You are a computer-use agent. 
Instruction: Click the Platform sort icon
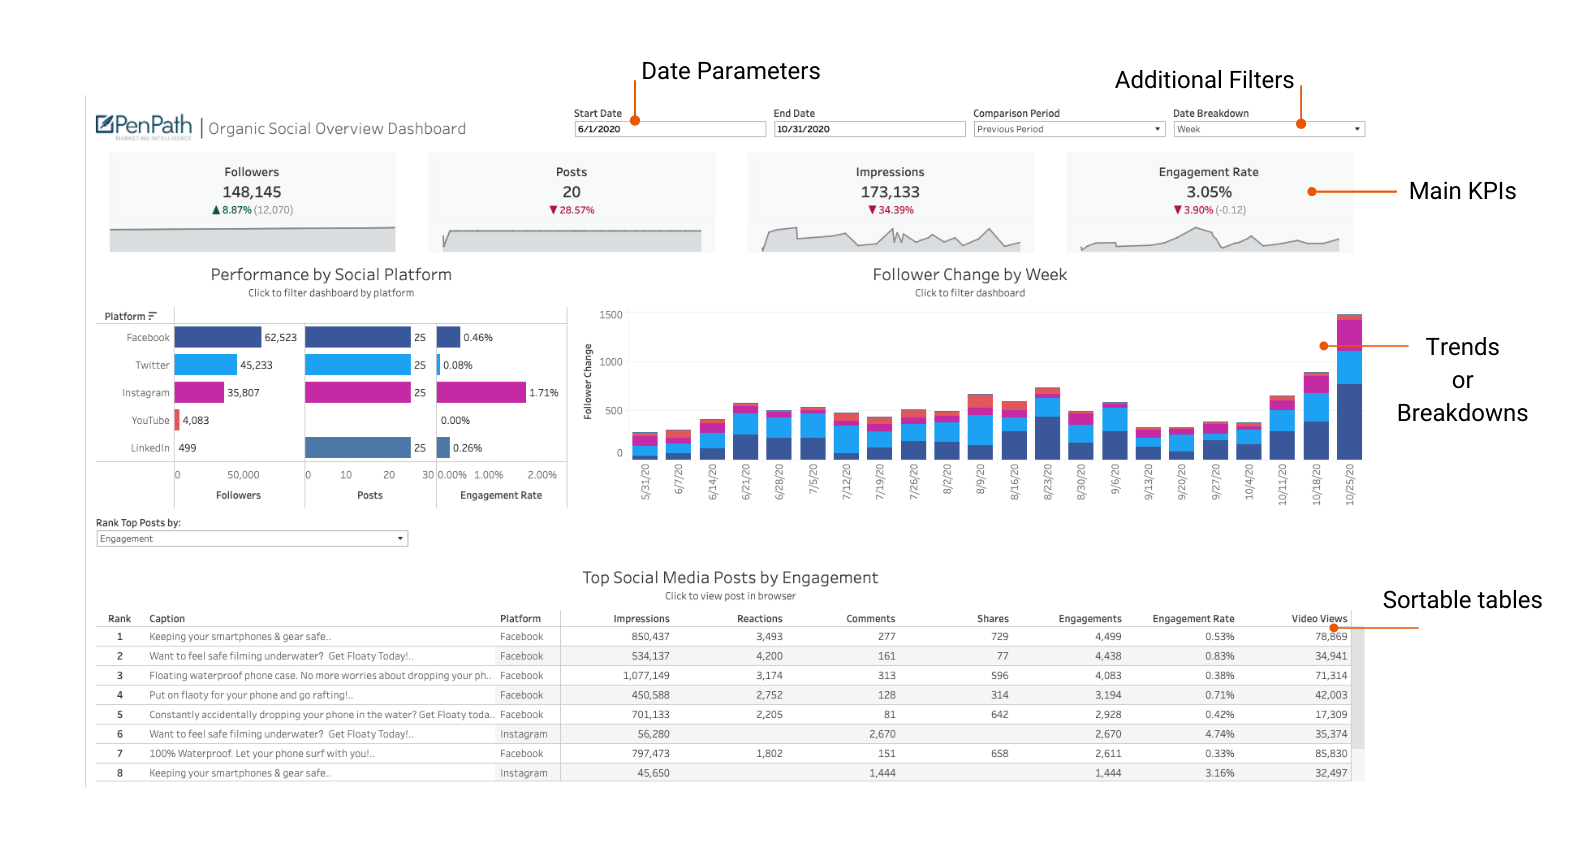pyautogui.click(x=153, y=316)
